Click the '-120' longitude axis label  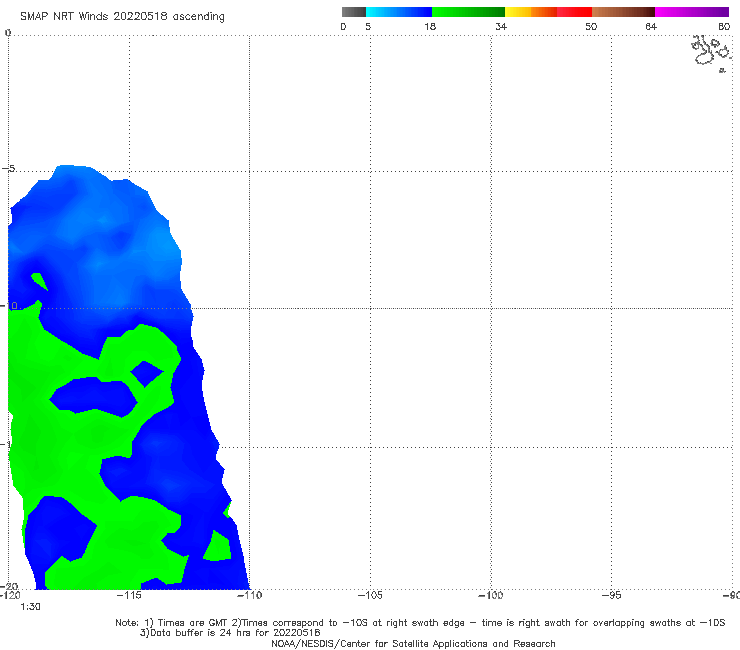(9, 595)
